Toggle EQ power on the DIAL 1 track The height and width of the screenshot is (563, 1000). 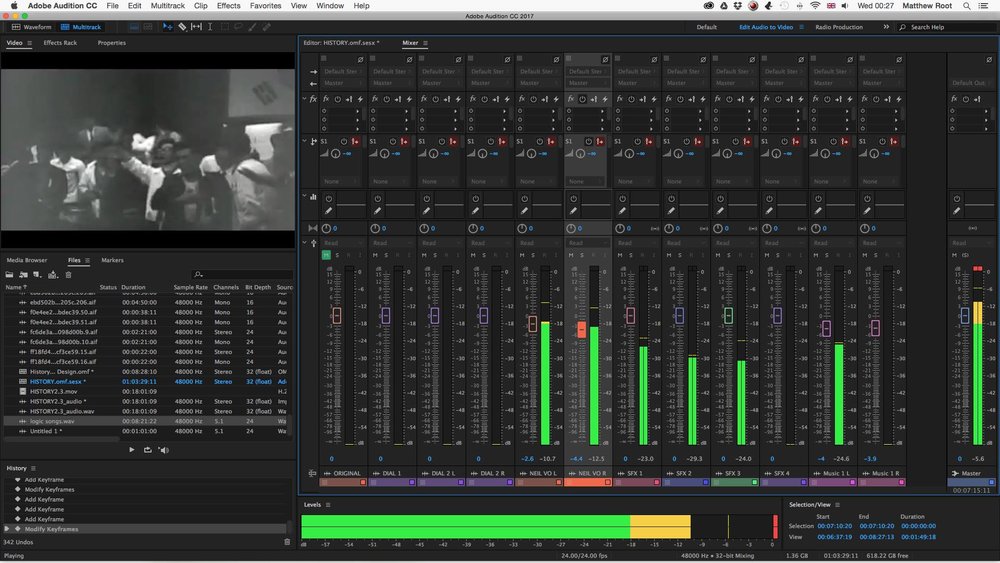(x=378, y=199)
